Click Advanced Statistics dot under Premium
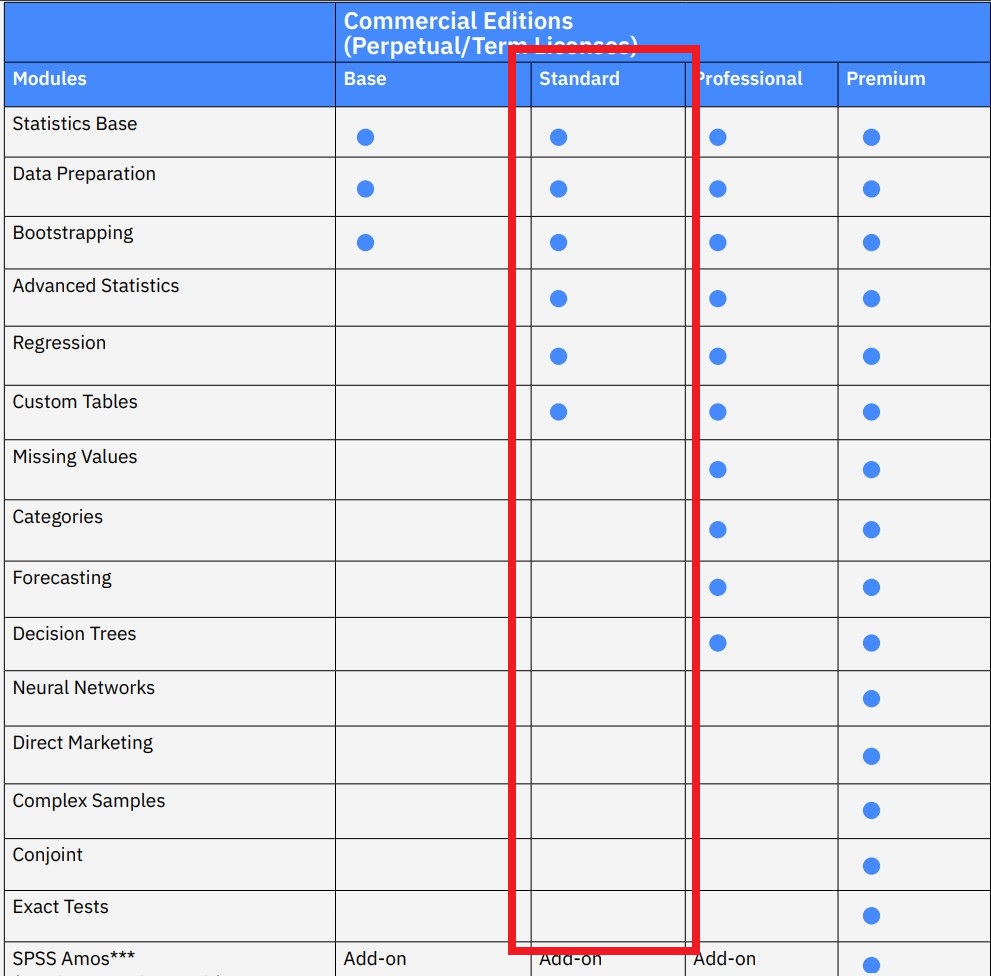 [x=871, y=298]
